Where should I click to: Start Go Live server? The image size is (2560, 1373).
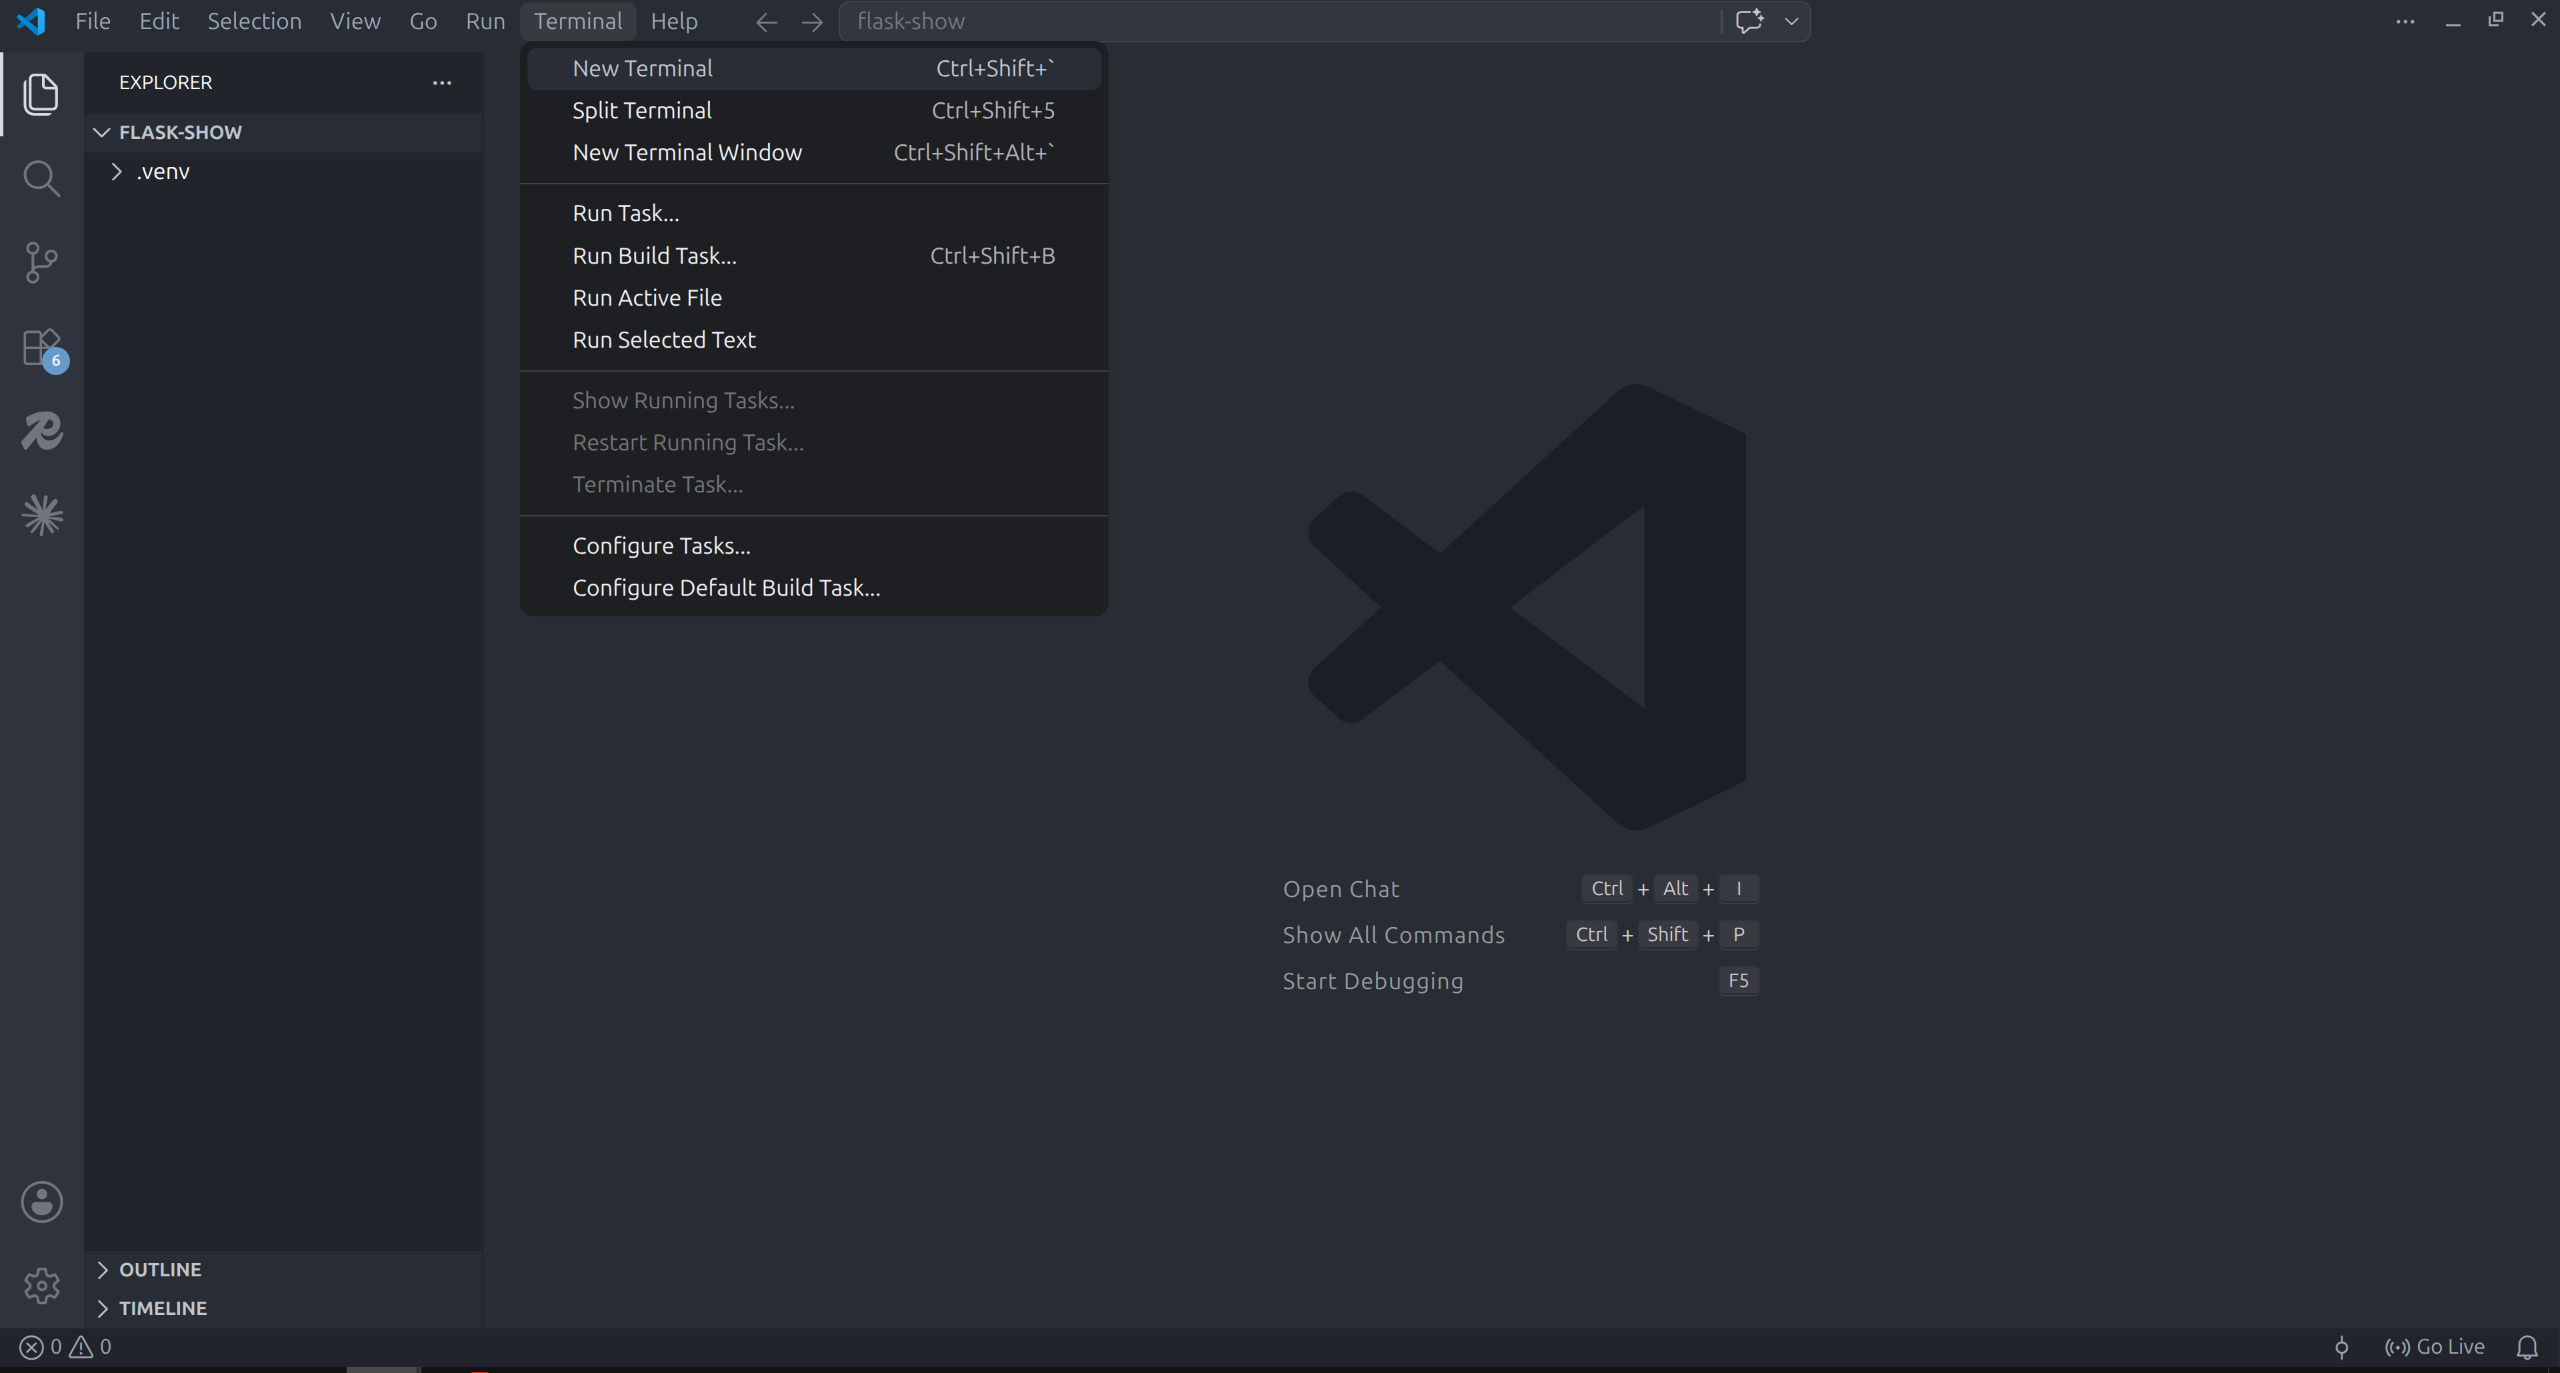point(2434,1347)
